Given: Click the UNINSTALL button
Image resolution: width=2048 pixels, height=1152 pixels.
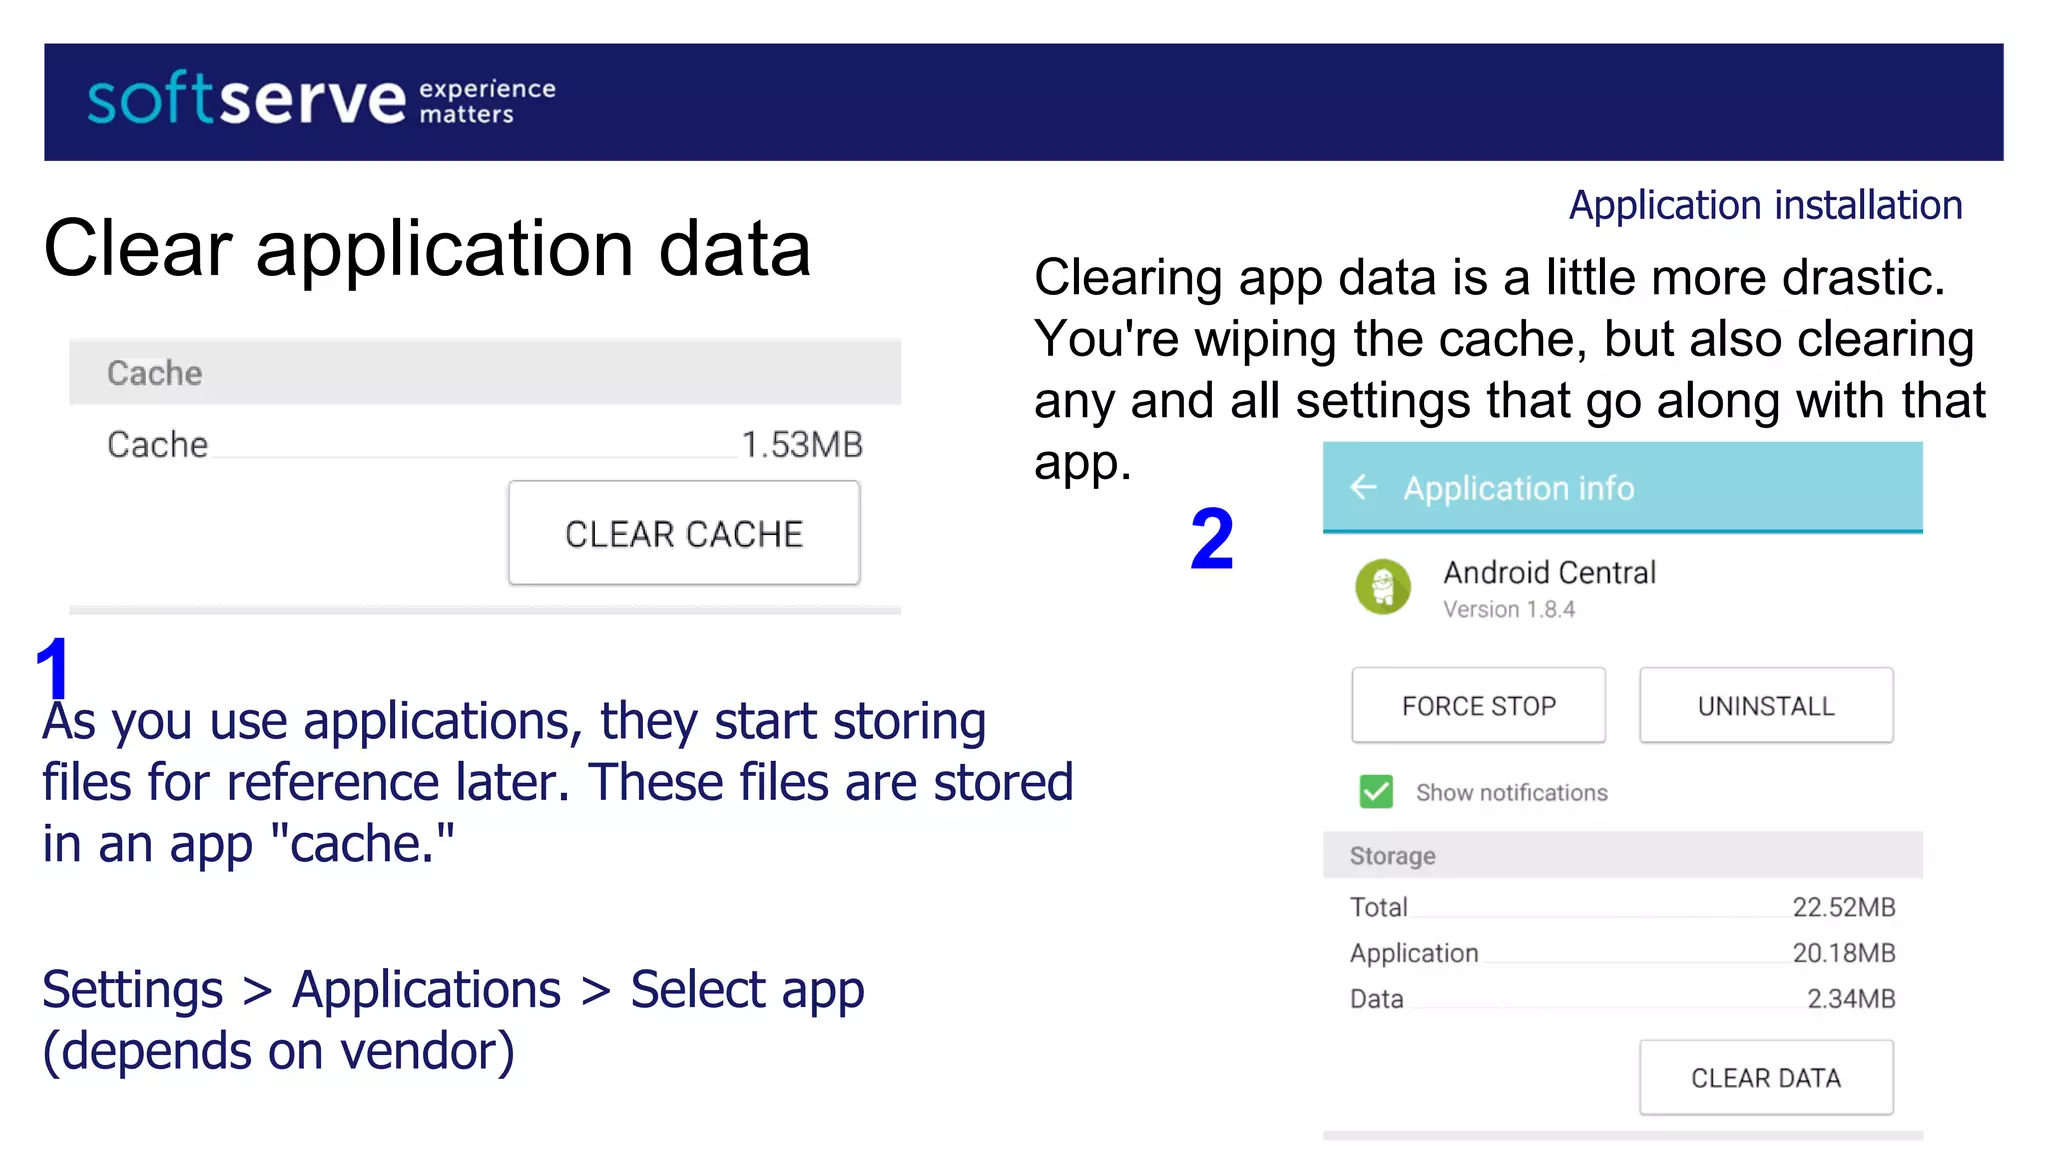Looking at the screenshot, I should coord(1766,705).
